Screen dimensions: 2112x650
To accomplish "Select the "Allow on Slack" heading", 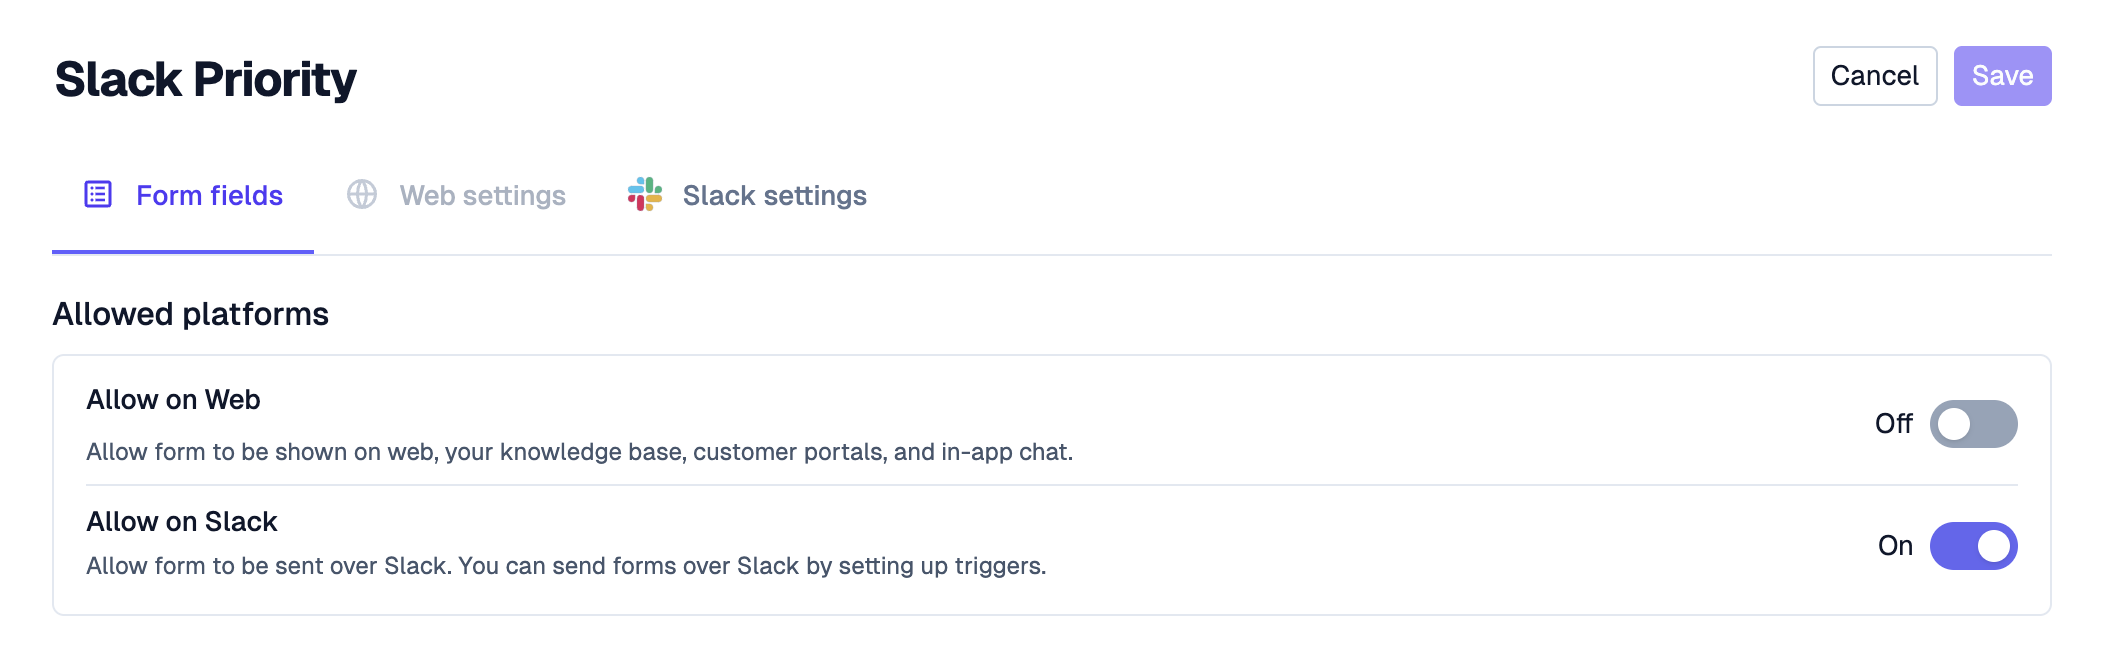I will click(x=182, y=522).
